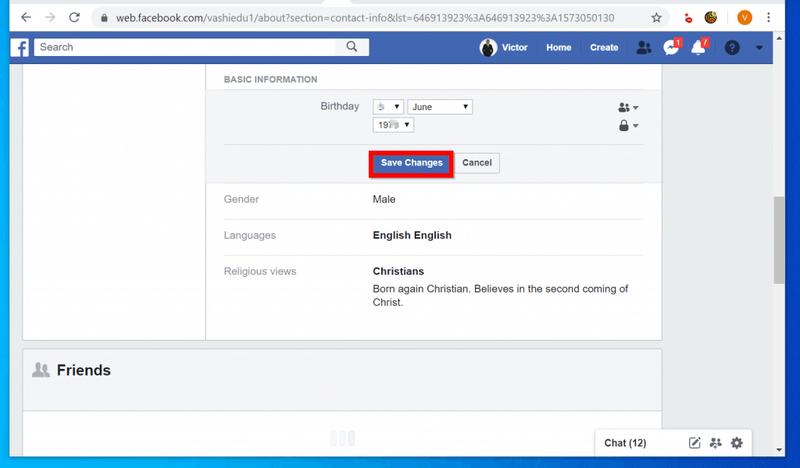This screenshot has height=468, width=800.
Task: Click the Facebook Search input field
Action: tap(185, 47)
